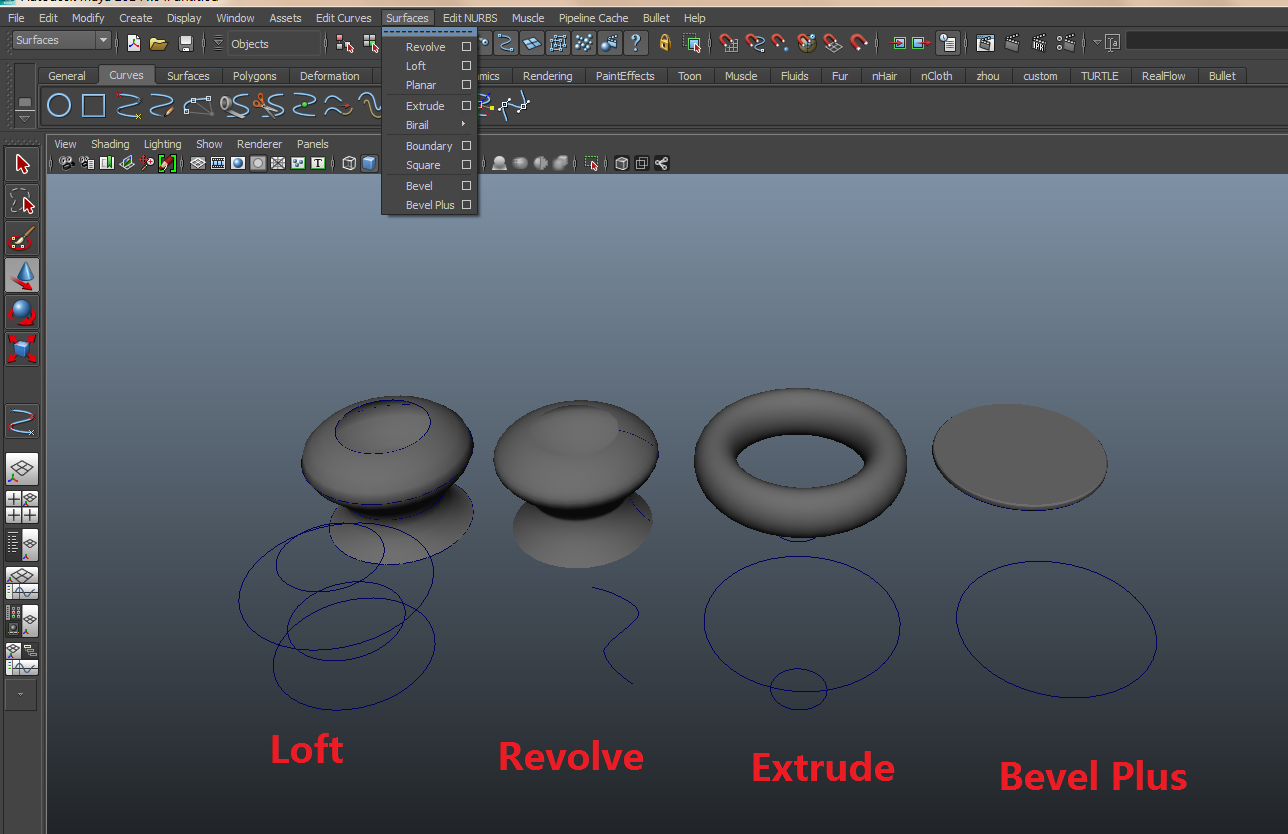Image resolution: width=1288 pixels, height=834 pixels.
Task: Enable Snap to Curves magnet icon
Action: click(x=755, y=43)
